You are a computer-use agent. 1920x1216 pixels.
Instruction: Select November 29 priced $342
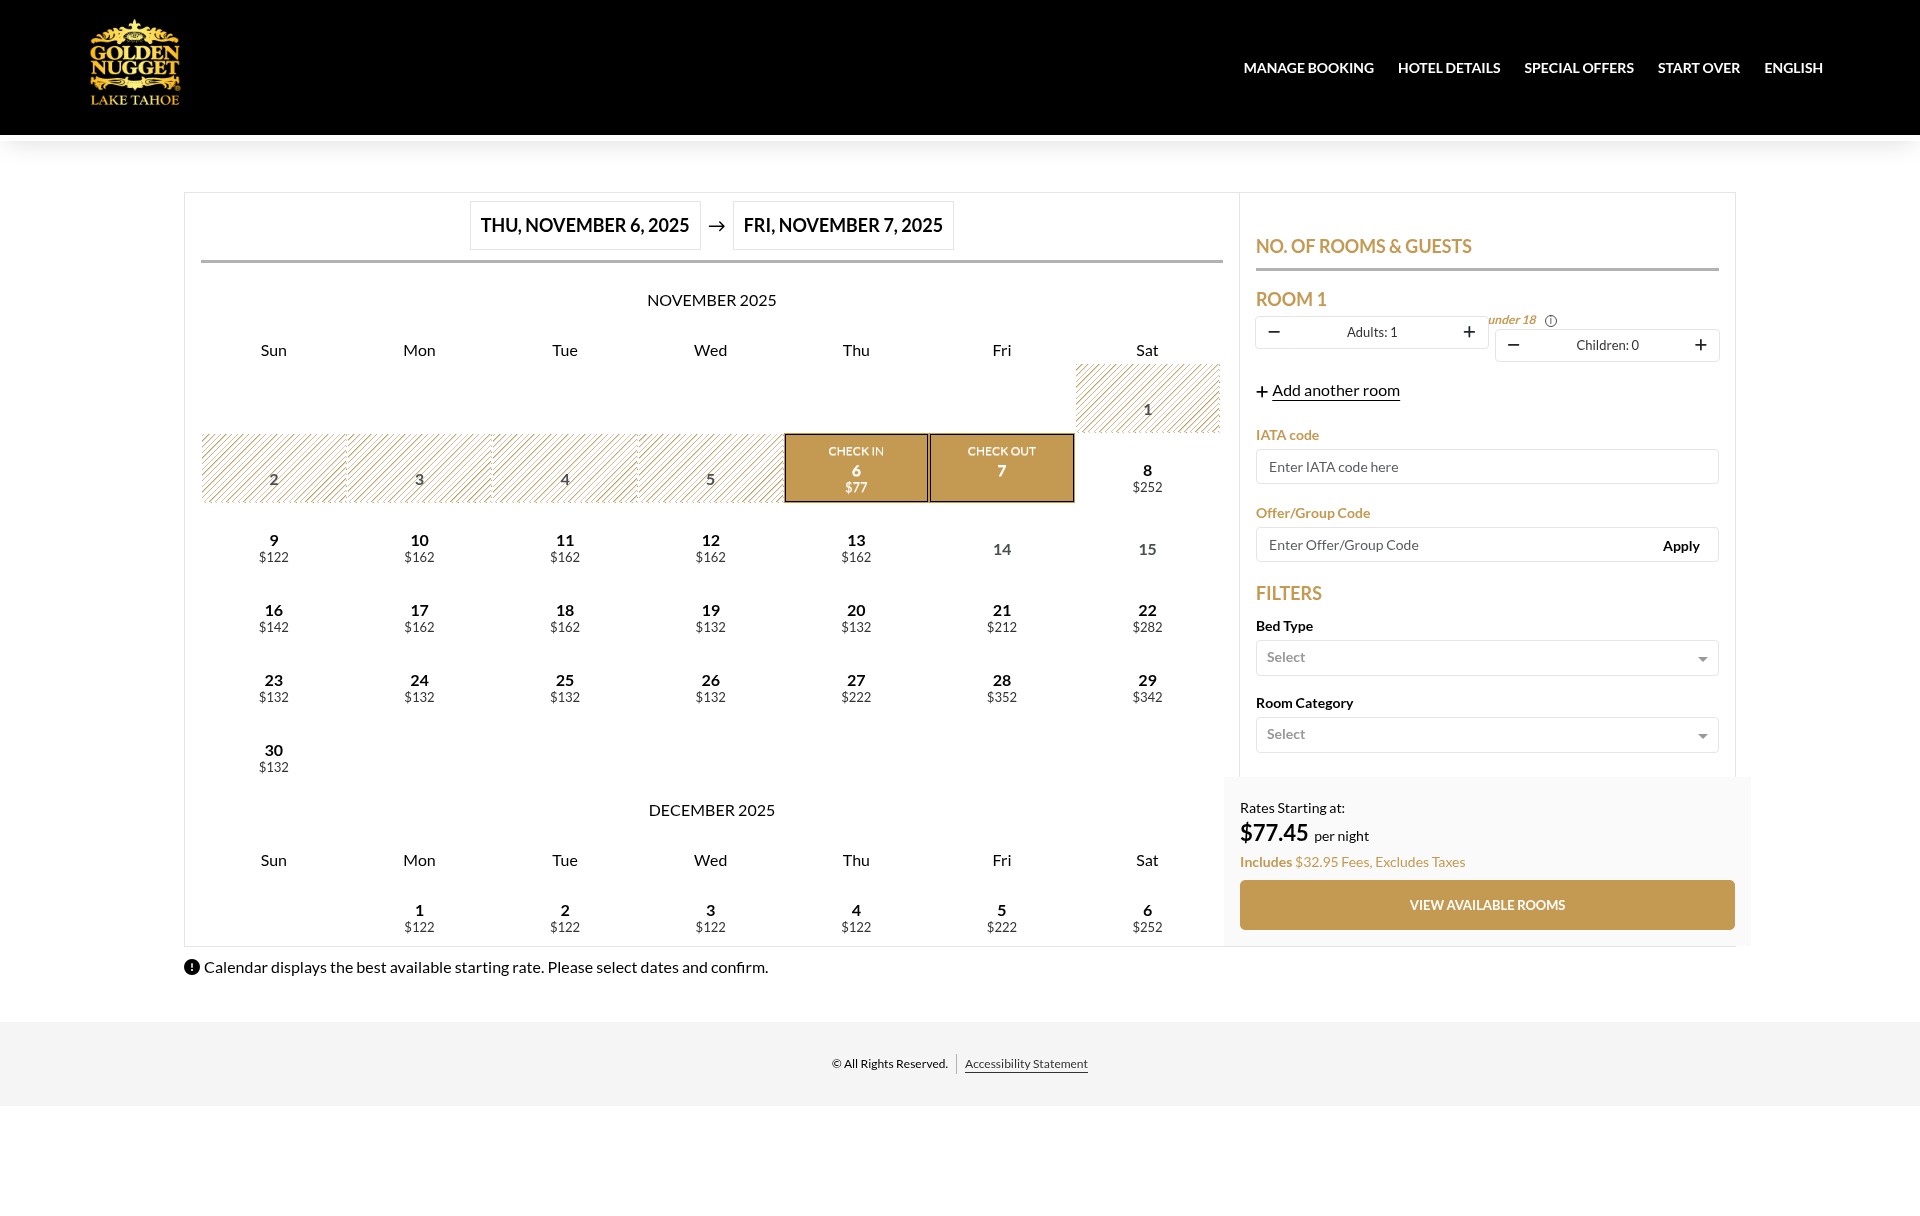click(1147, 688)
